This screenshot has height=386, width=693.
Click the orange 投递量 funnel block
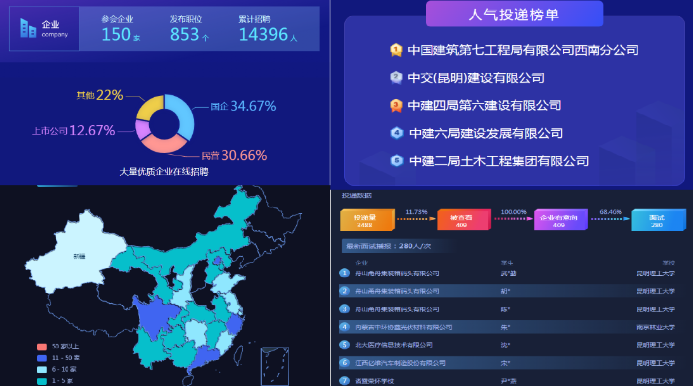(x=367, y=220)
